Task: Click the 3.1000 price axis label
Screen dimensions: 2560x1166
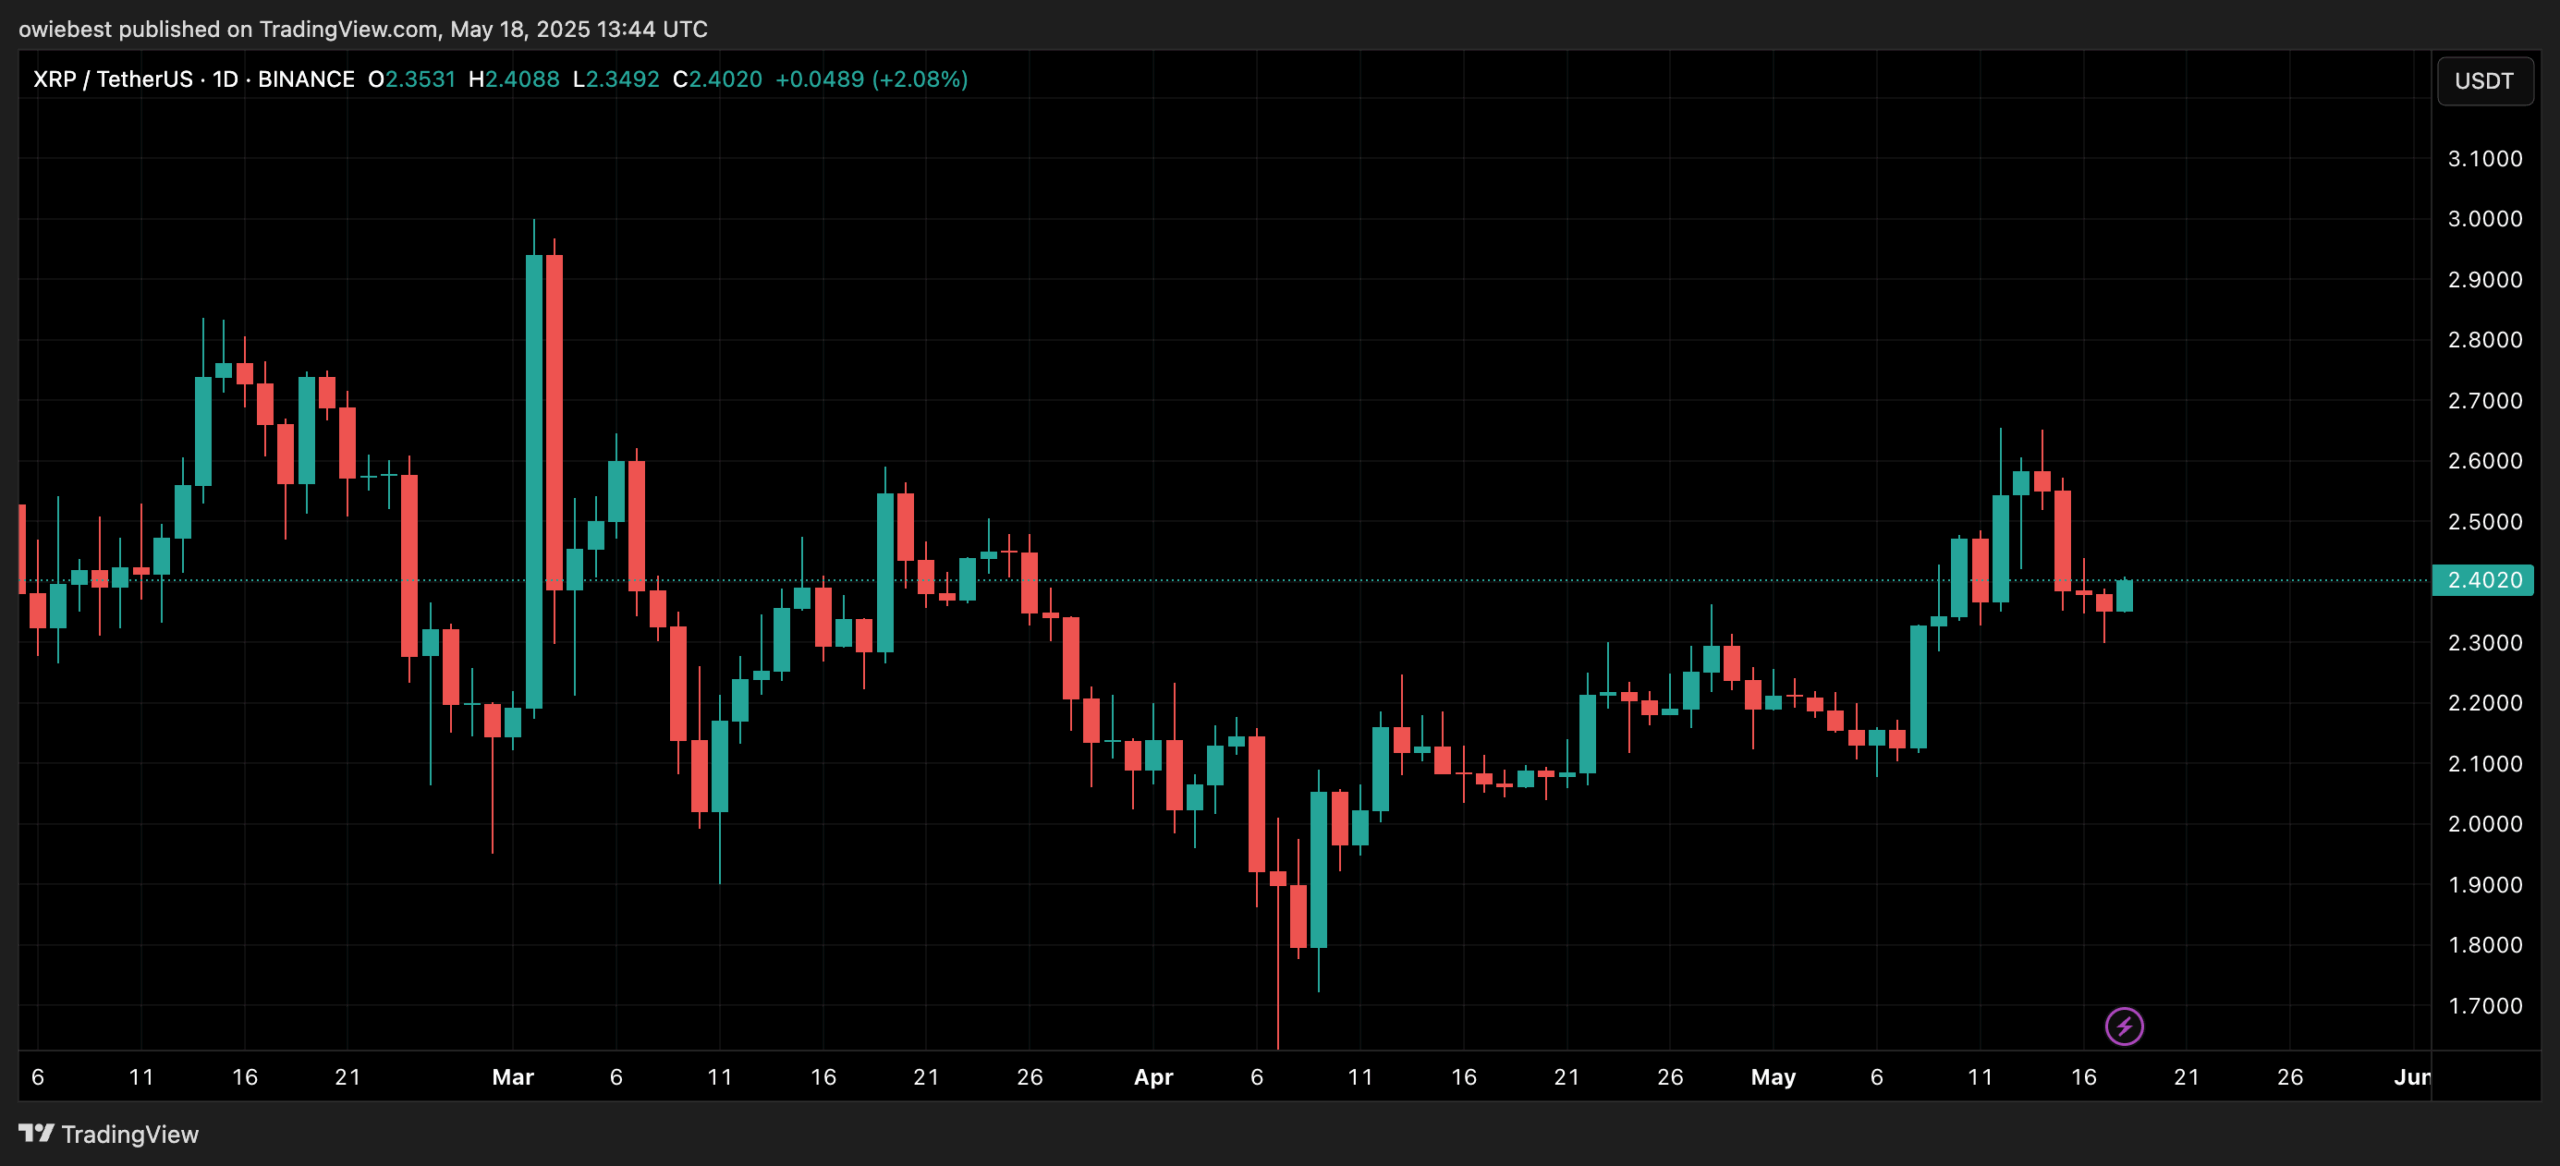Action: pyautogui.click(x=2485, y=158)
